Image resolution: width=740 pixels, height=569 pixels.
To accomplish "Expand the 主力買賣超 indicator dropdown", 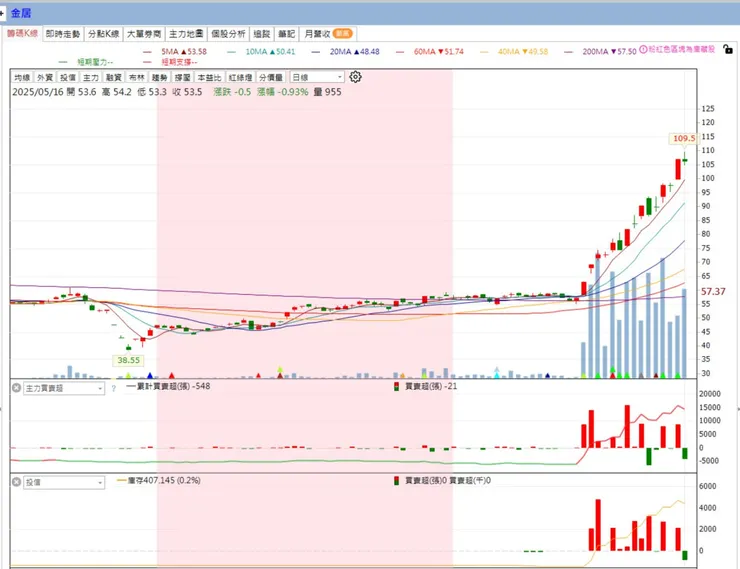I will (64, 388).
